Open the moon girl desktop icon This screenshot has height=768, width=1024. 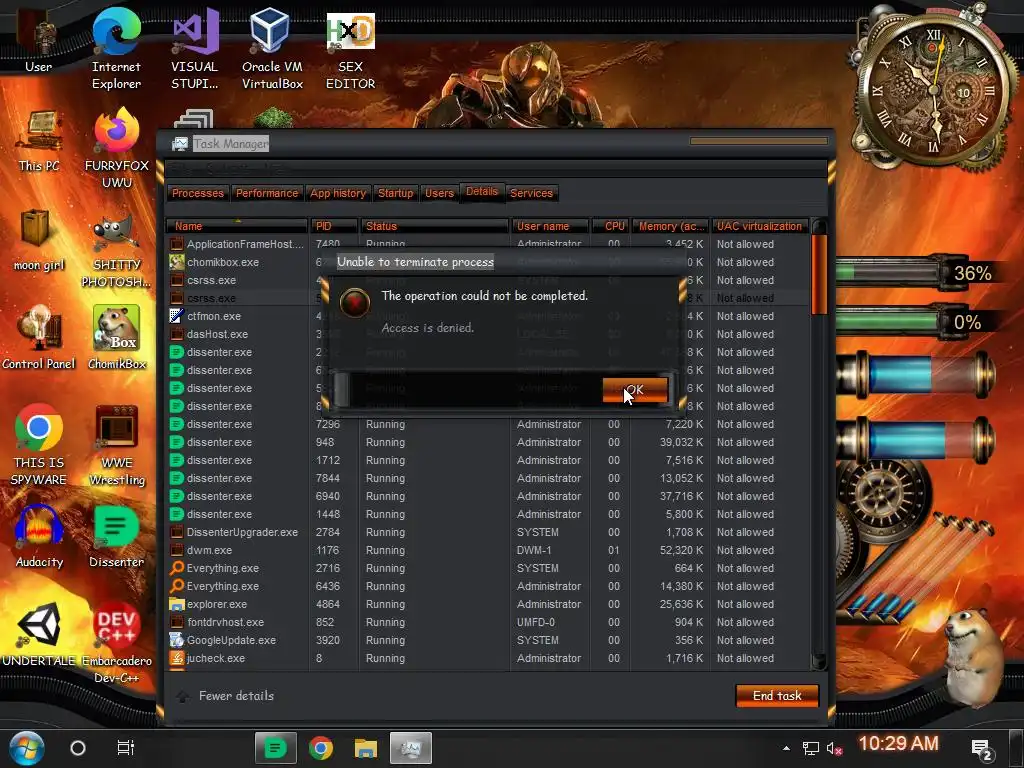coord(39,240)
